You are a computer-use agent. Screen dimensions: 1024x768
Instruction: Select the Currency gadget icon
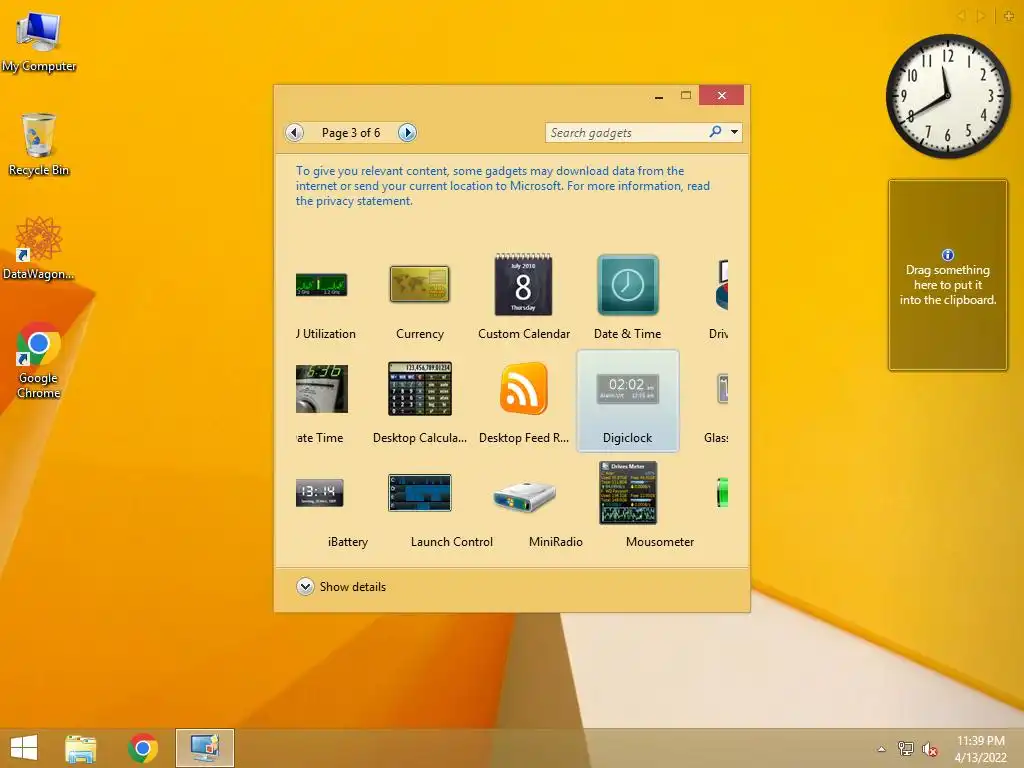(419, 284)
